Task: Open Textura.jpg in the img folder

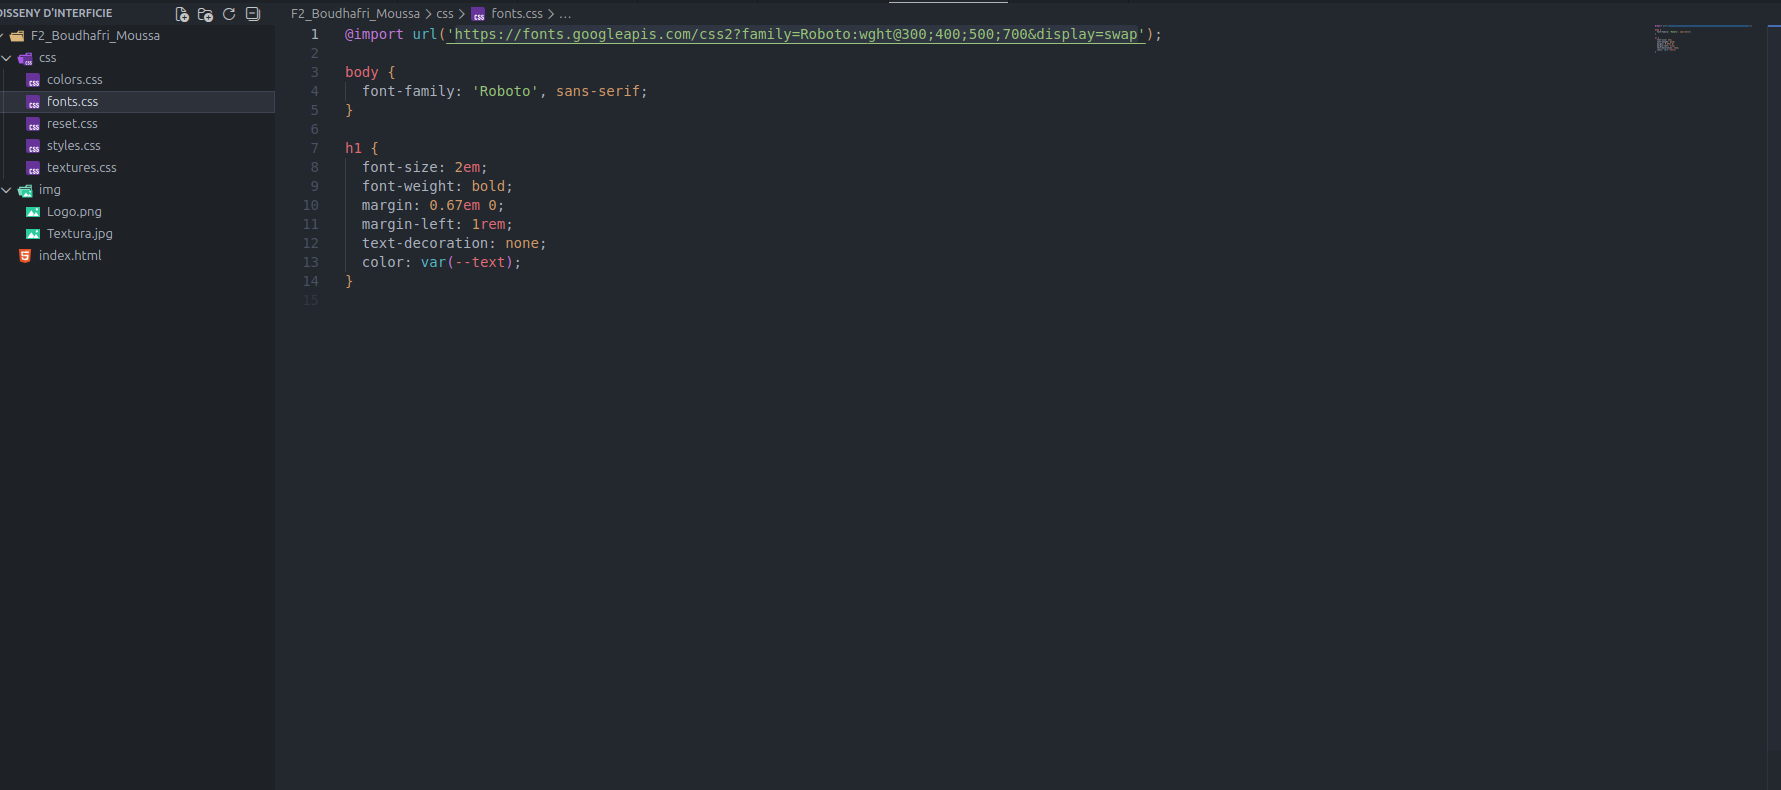Action: pyautogui.click(x=79, y=234)
